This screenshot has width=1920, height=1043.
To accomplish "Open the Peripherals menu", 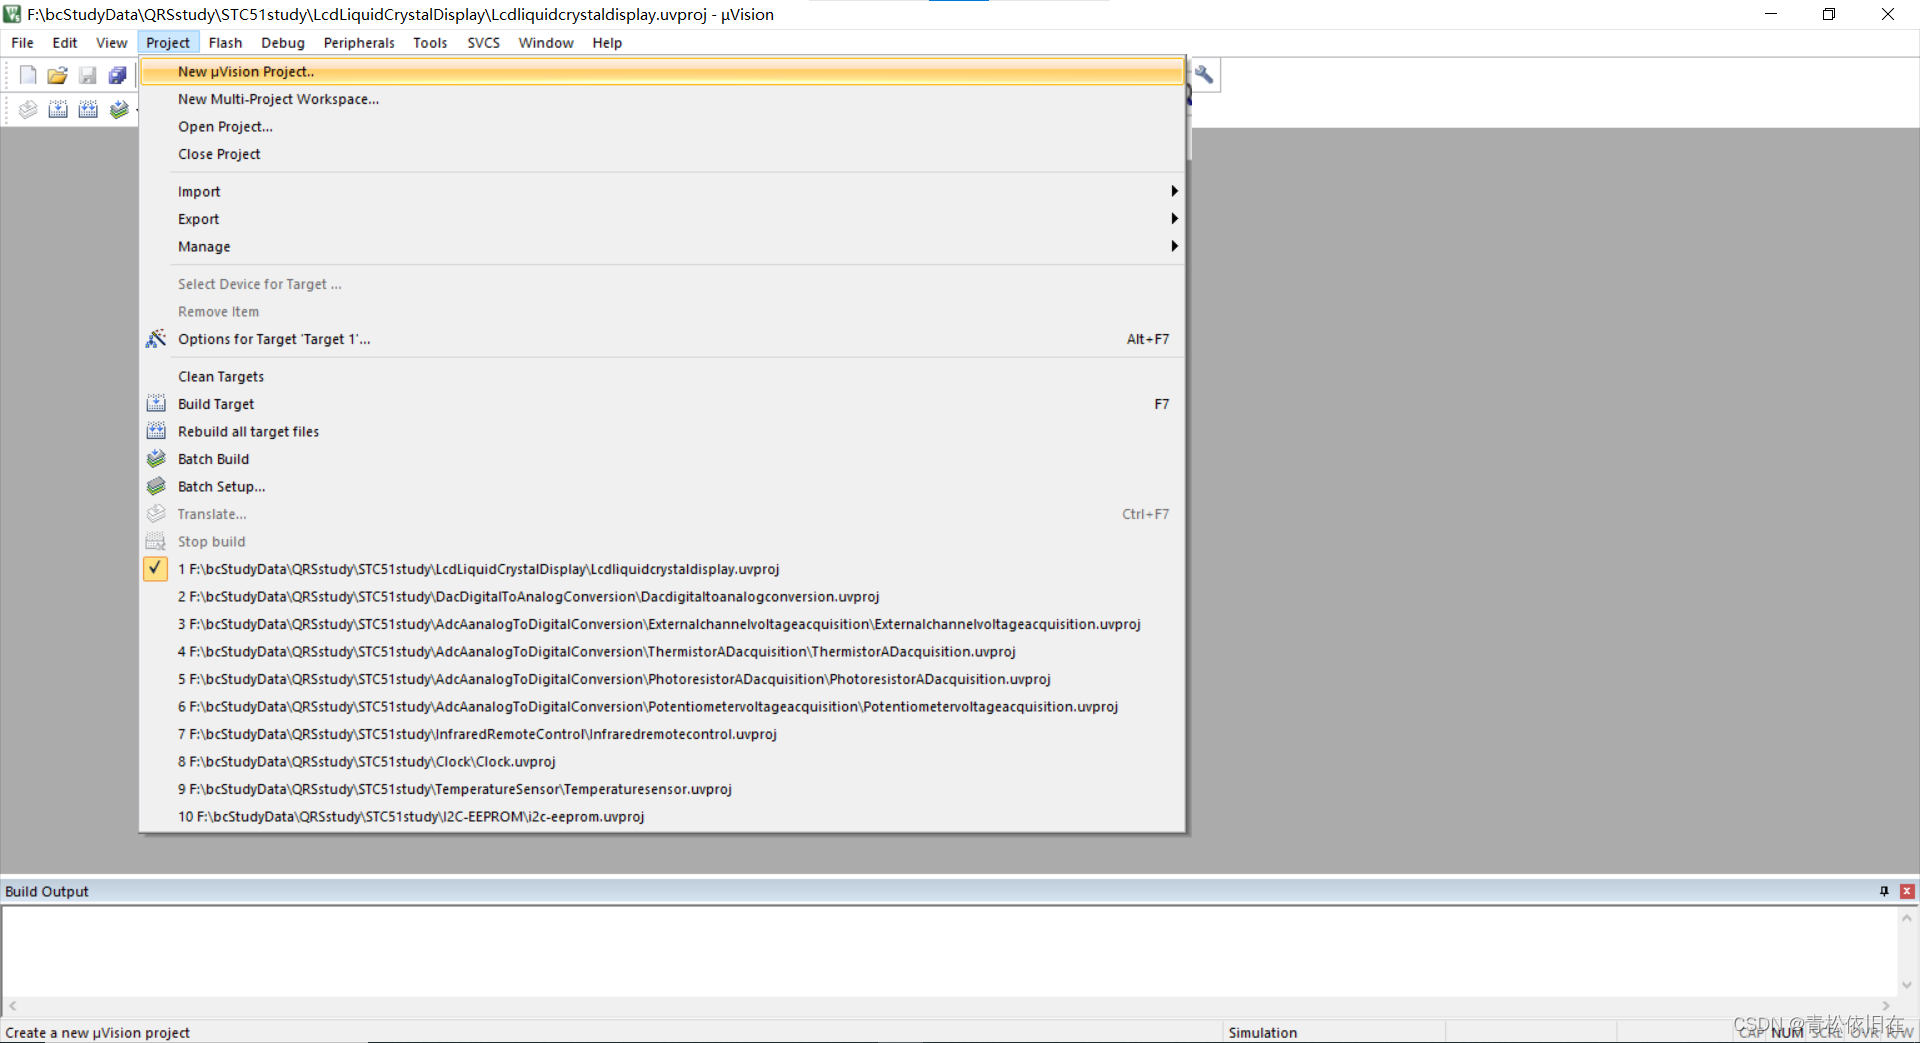I will tap(359, 43).
